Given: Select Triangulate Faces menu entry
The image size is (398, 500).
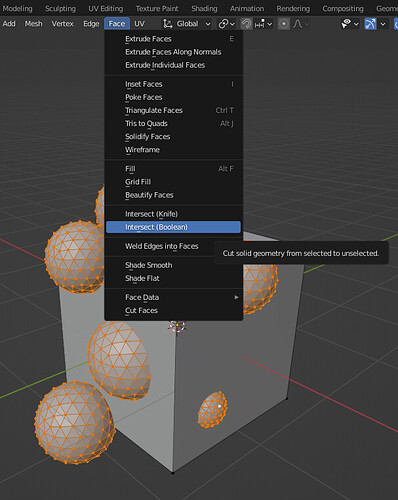Looking at the screenshot, I should [173, 110].
